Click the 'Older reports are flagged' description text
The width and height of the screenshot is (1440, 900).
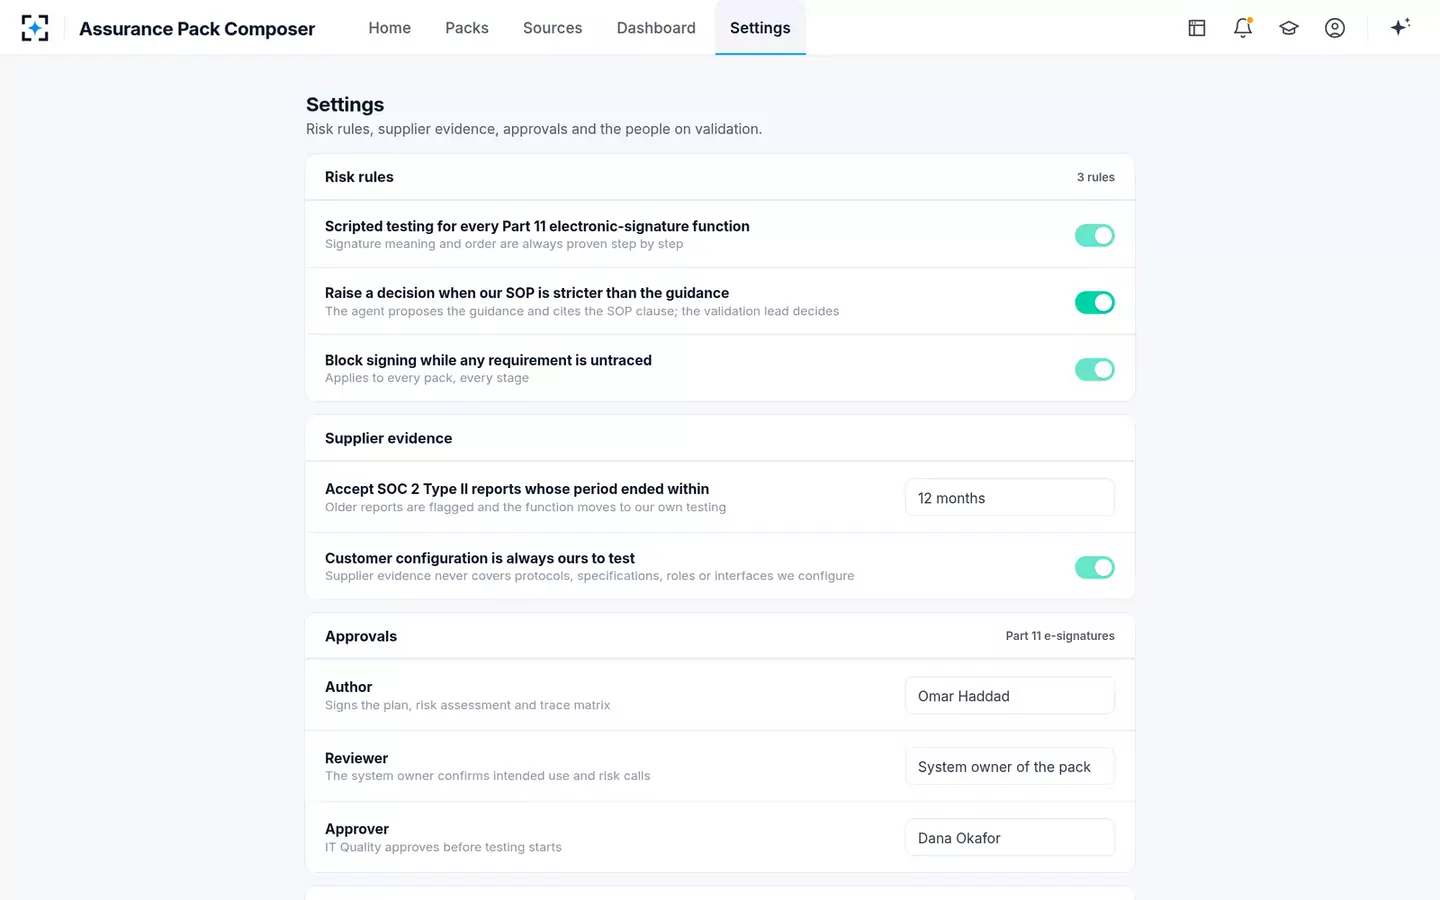tap(525, 507)
